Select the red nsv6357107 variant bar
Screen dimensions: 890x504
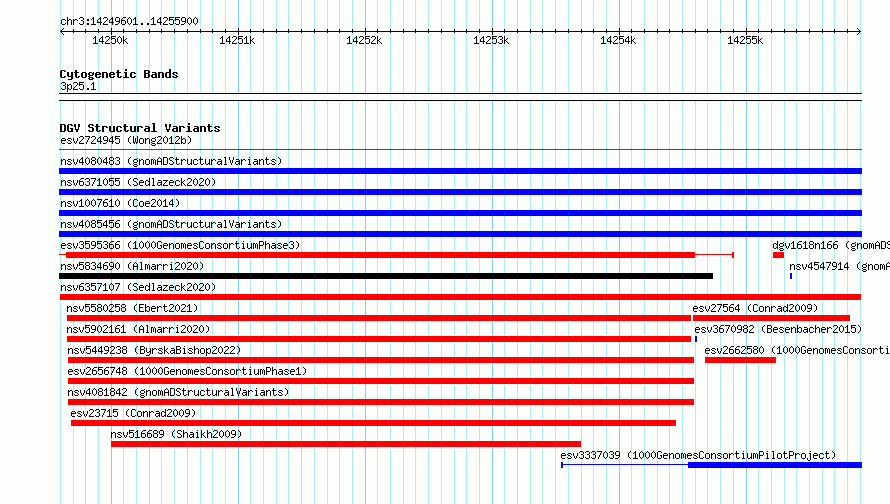(x=460, y=297)
